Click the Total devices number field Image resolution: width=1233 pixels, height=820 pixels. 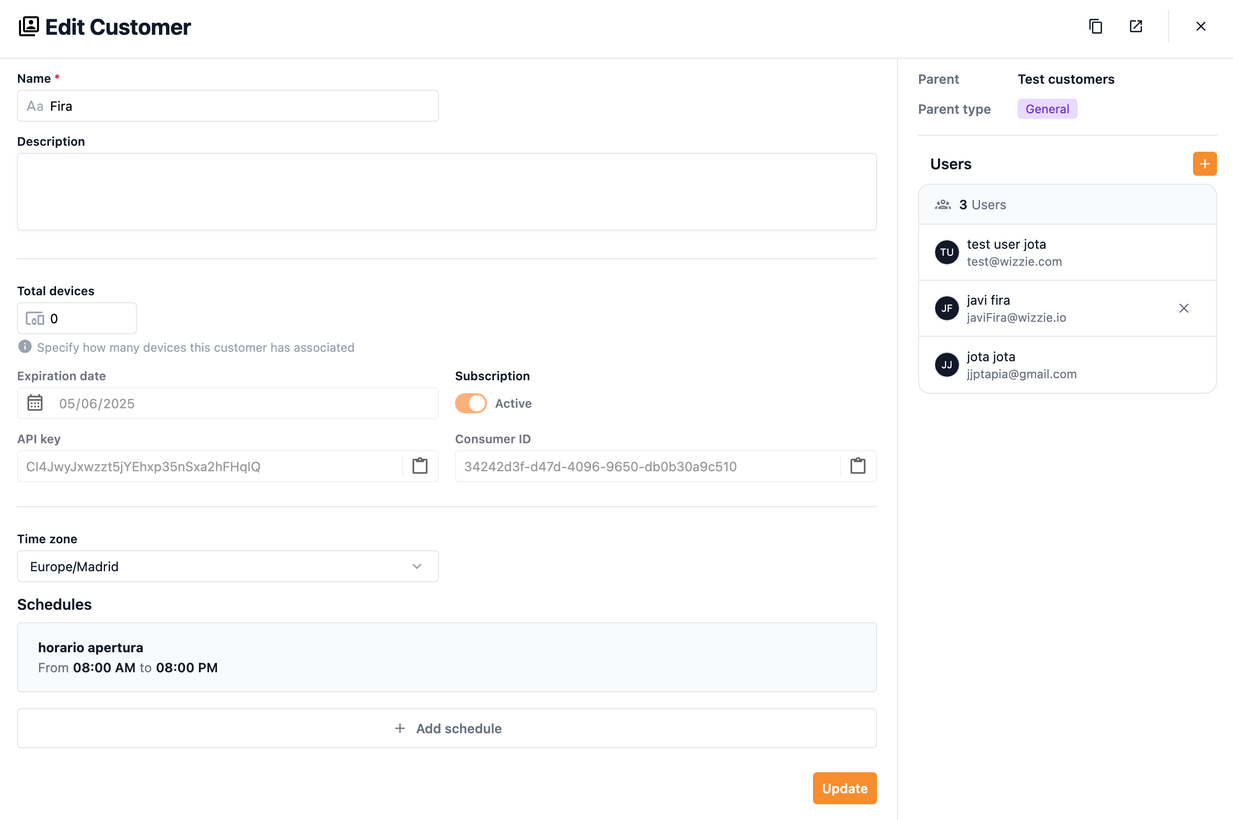(88, 319)
